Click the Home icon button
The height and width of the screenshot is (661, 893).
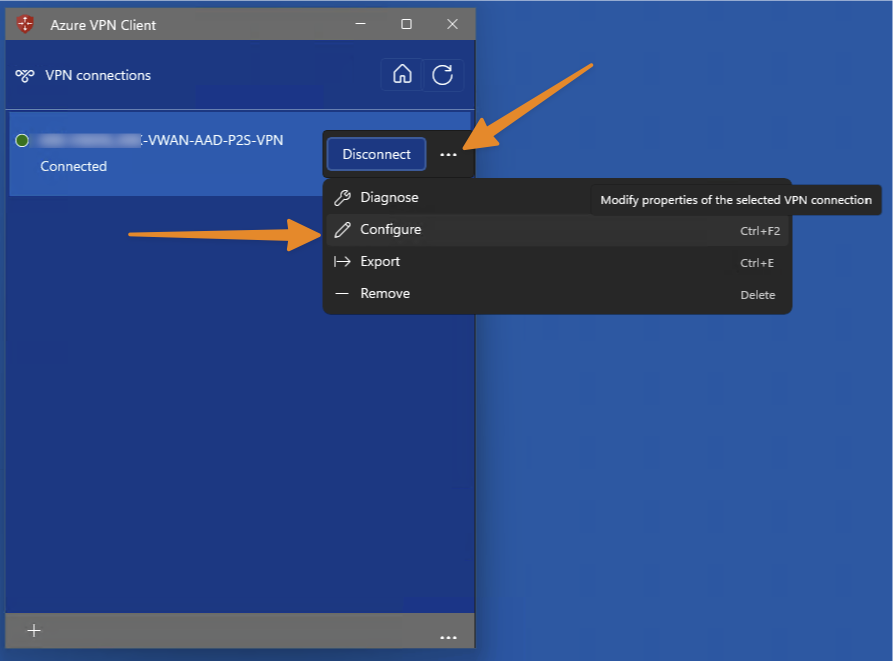click(x=402, y=75)
